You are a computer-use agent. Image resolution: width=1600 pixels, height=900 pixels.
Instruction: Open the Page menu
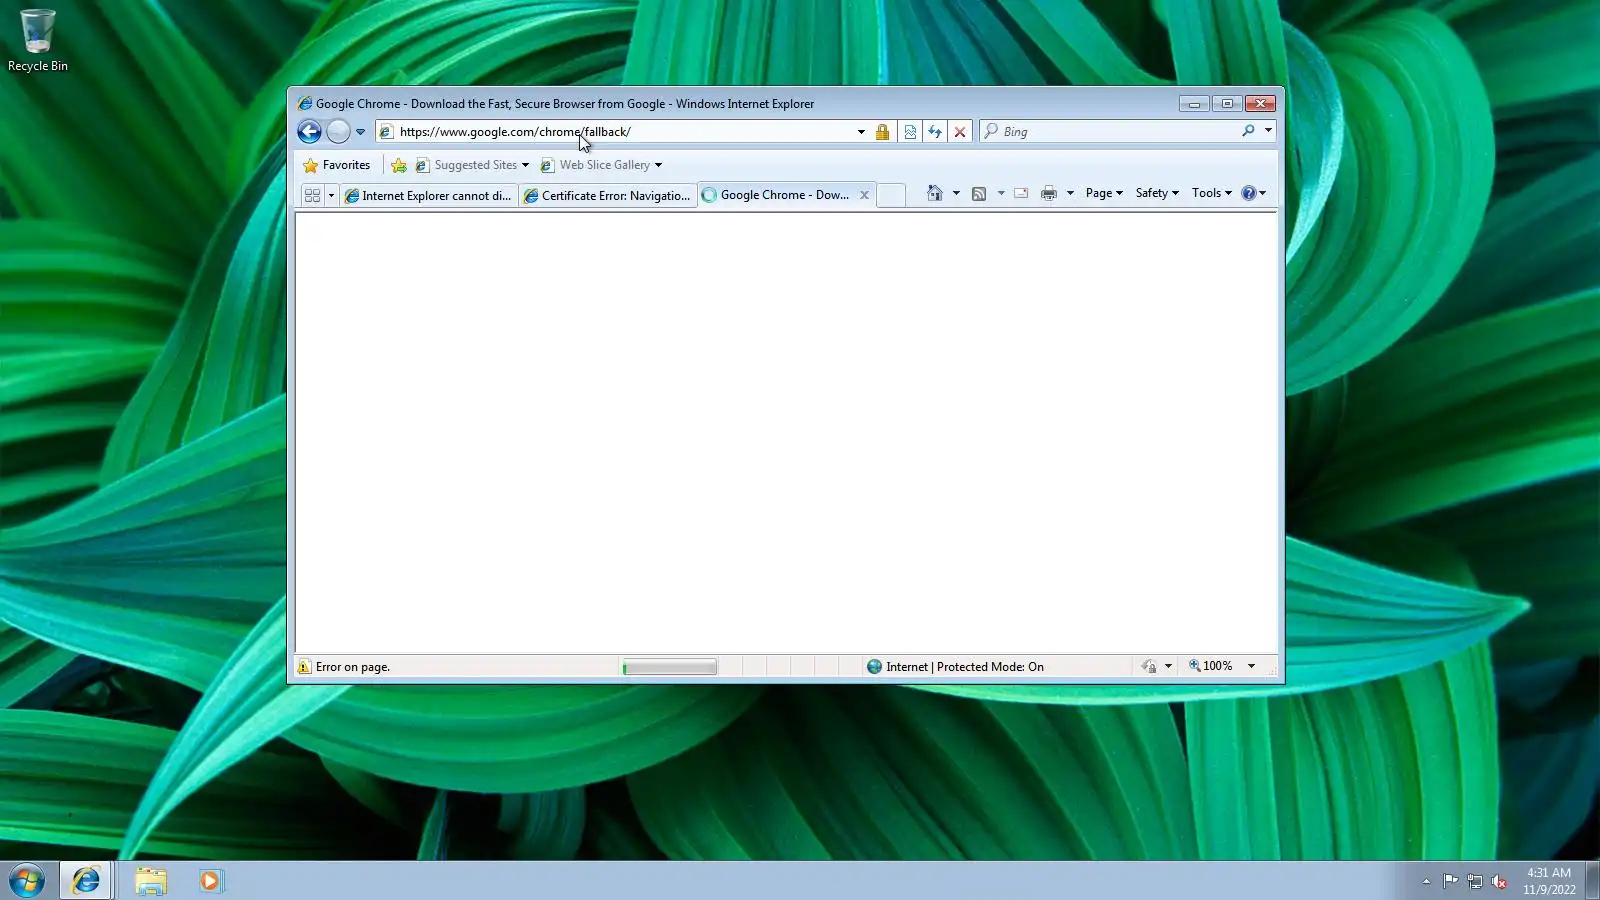[x=1104, y=193]
